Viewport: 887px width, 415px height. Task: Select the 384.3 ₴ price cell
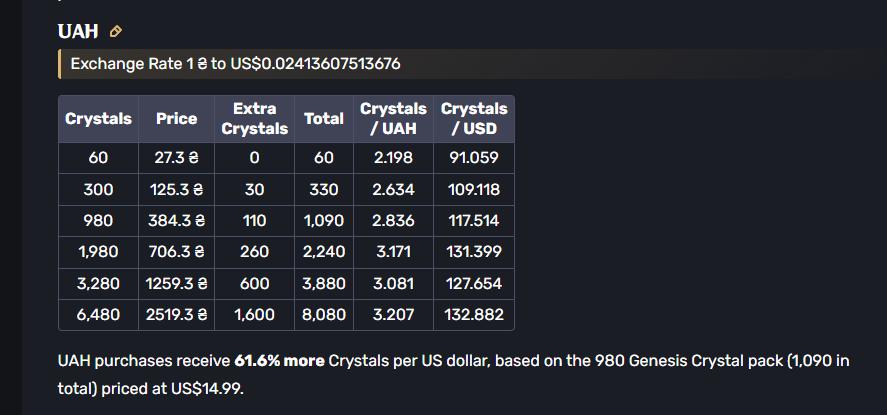coord(177,220)
